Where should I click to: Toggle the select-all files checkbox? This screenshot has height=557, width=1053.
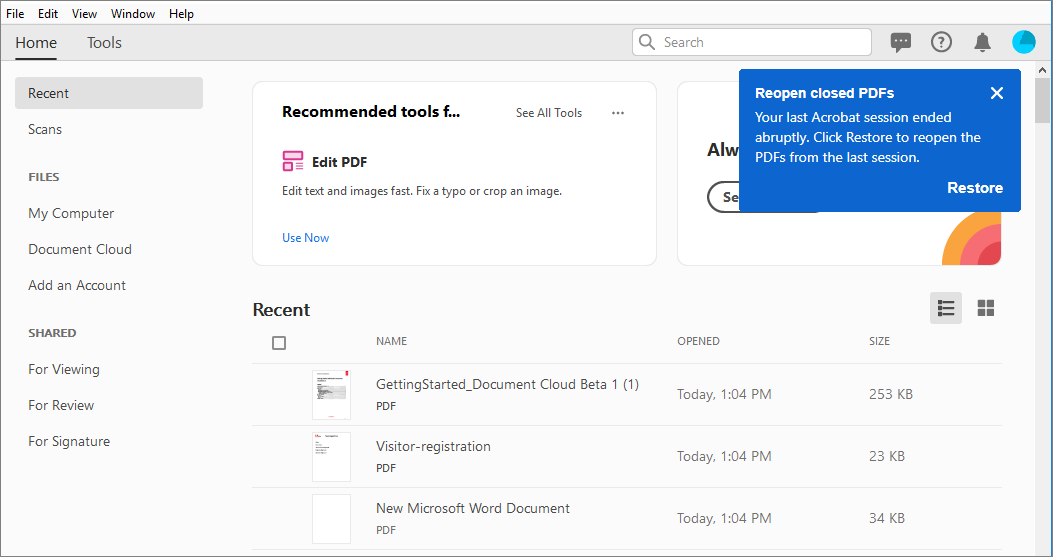click(279, 343)
